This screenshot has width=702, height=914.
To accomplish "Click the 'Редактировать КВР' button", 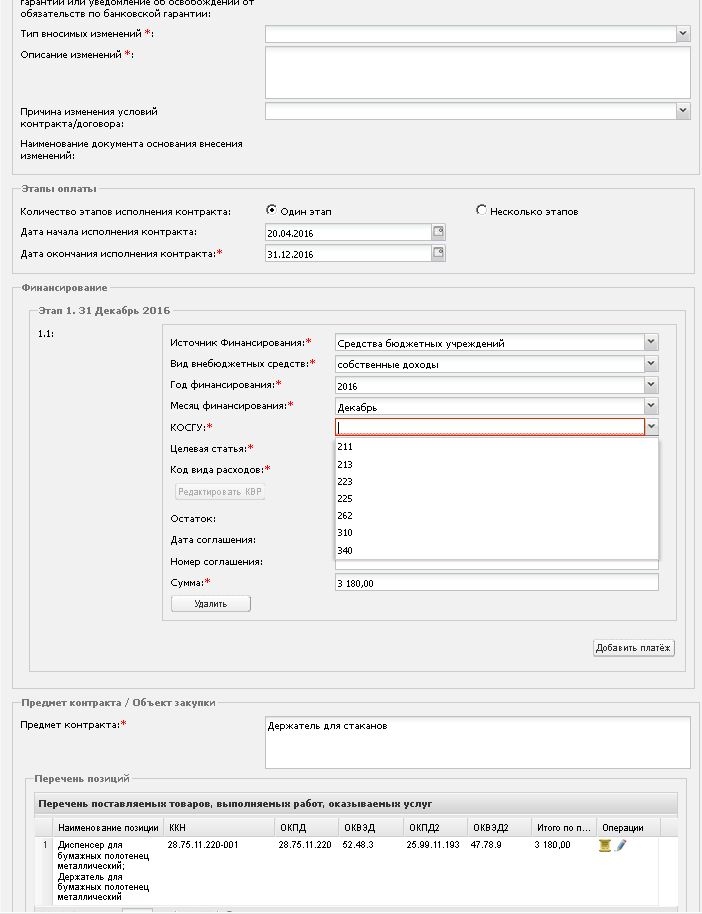I will (x=220, y=491).
